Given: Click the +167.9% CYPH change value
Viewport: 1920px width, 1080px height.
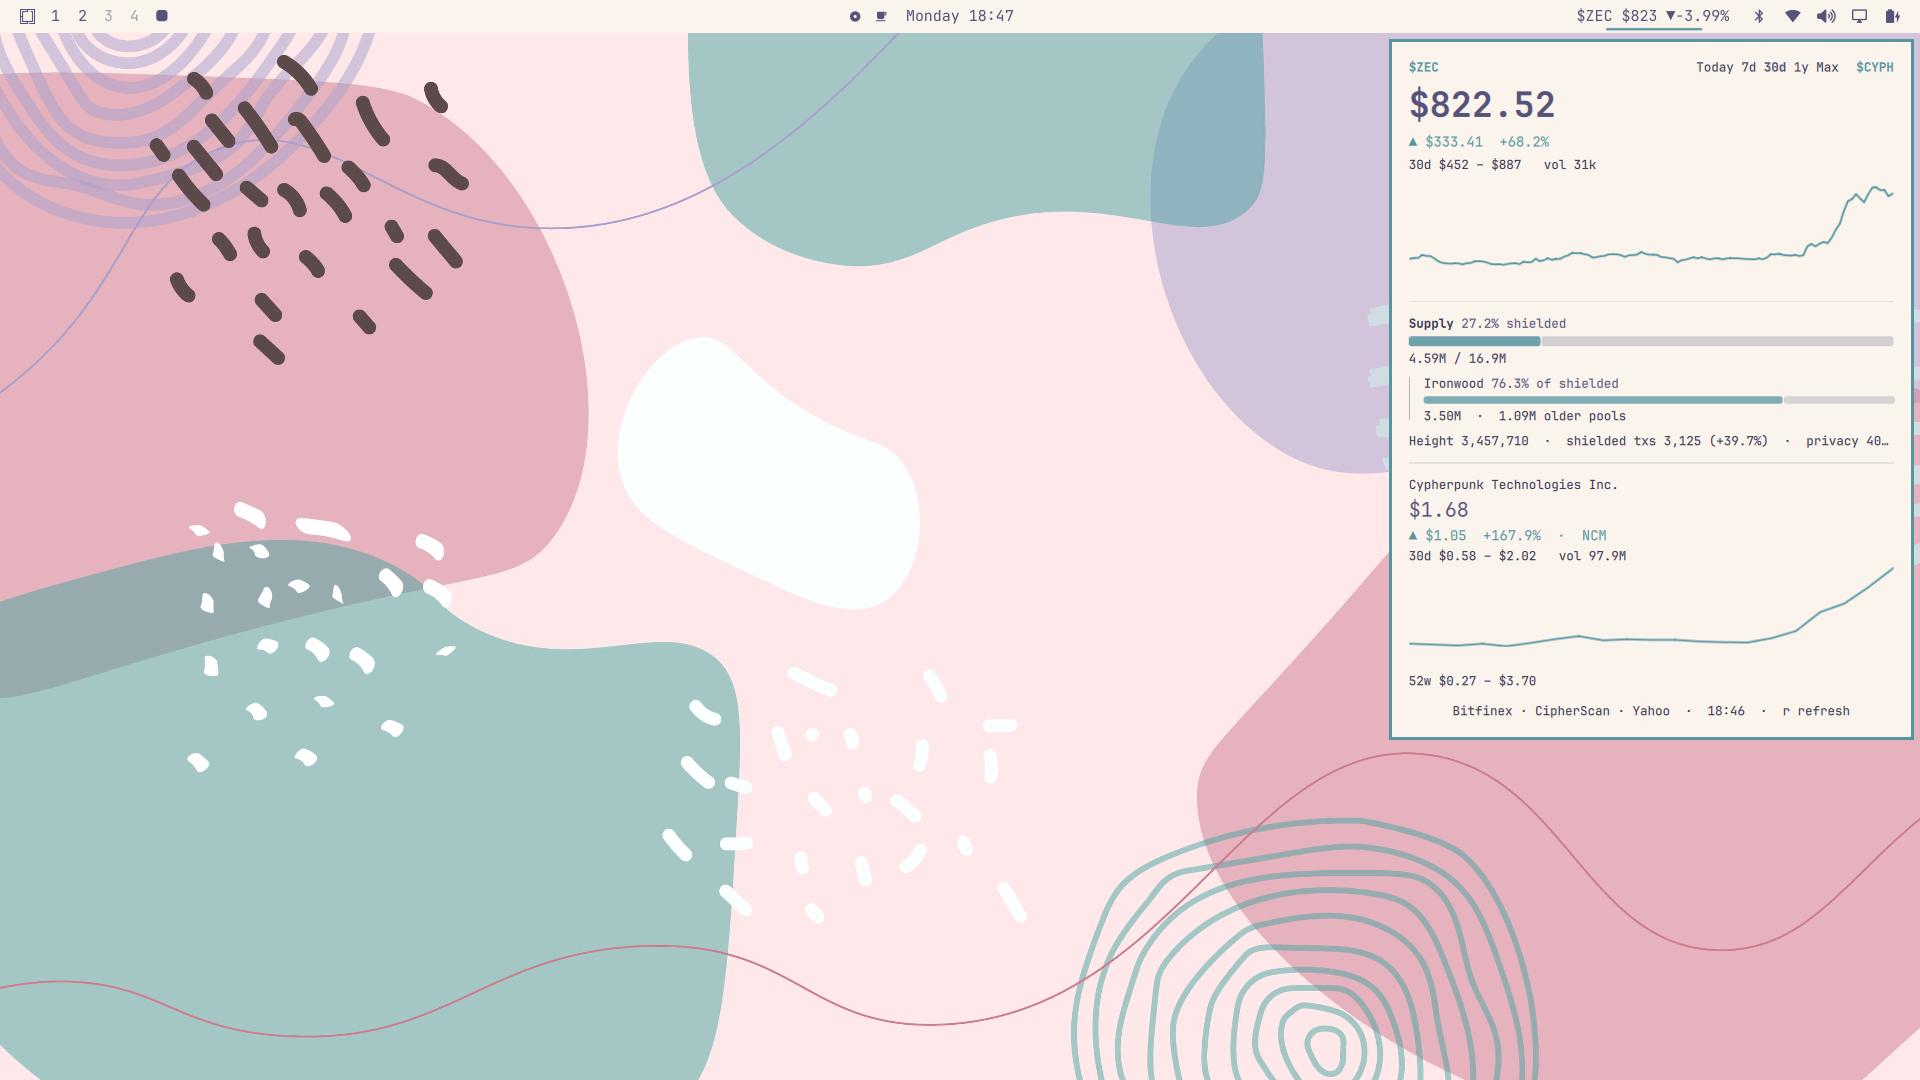Looking at the screenshot, I should (1512, 536).
